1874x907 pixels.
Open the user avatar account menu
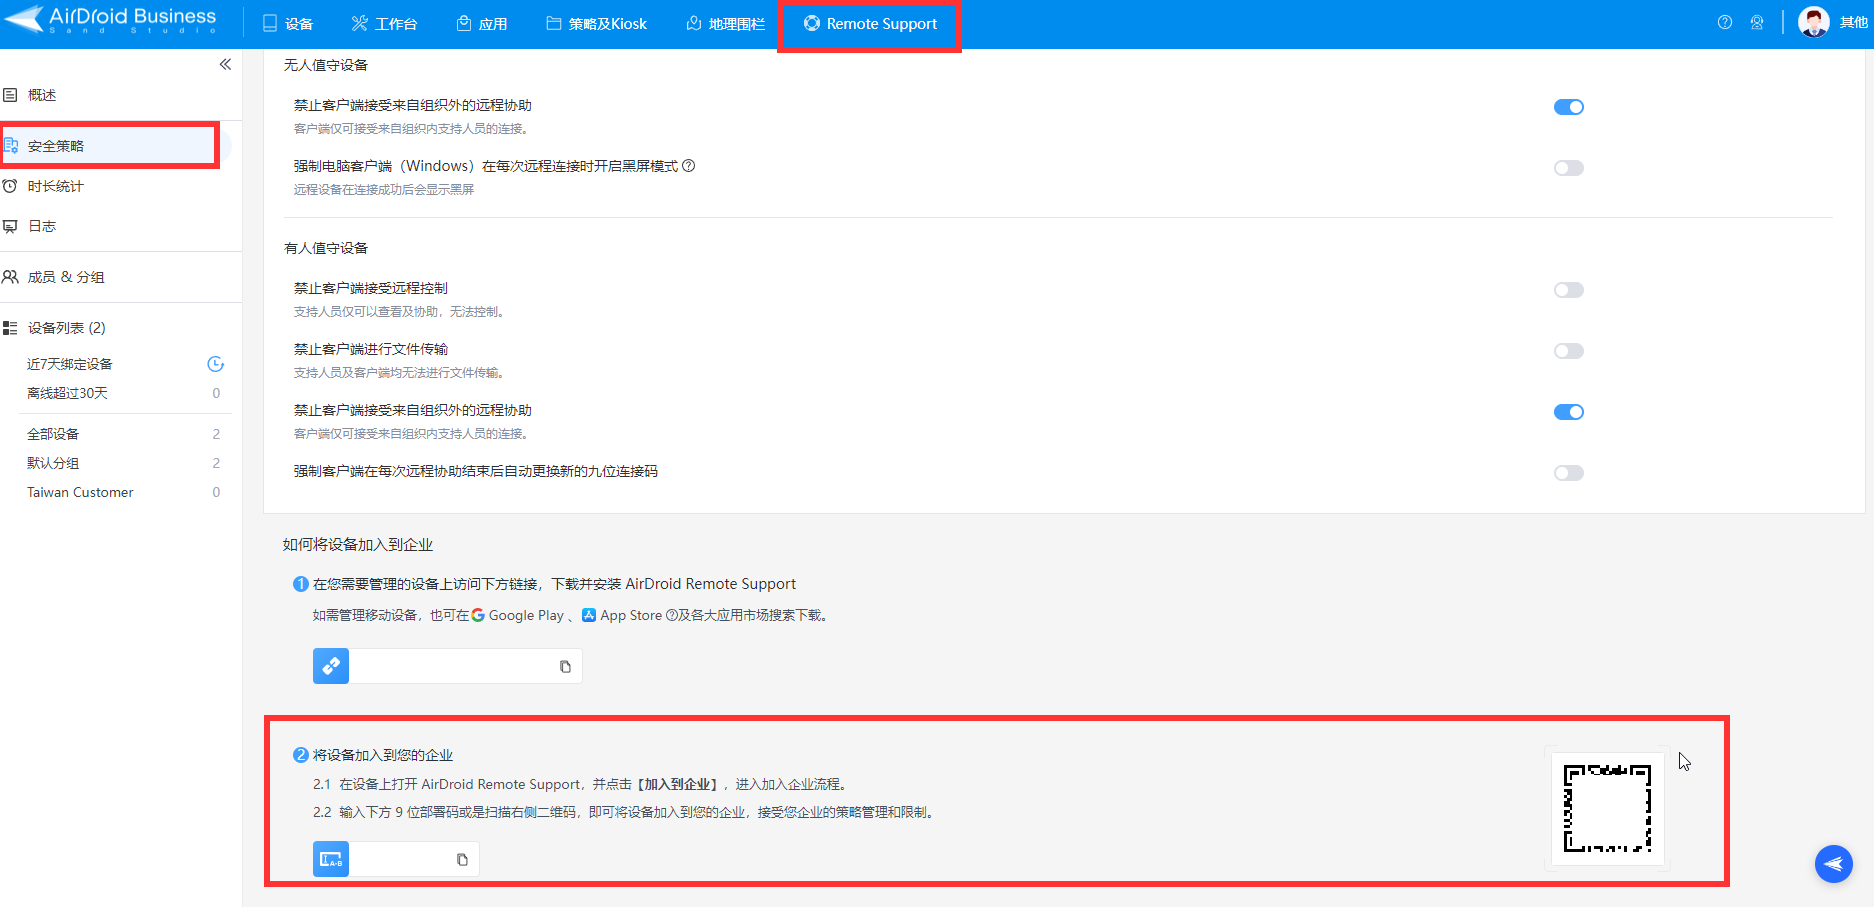pyautogui.click(x=1814, y=22)
